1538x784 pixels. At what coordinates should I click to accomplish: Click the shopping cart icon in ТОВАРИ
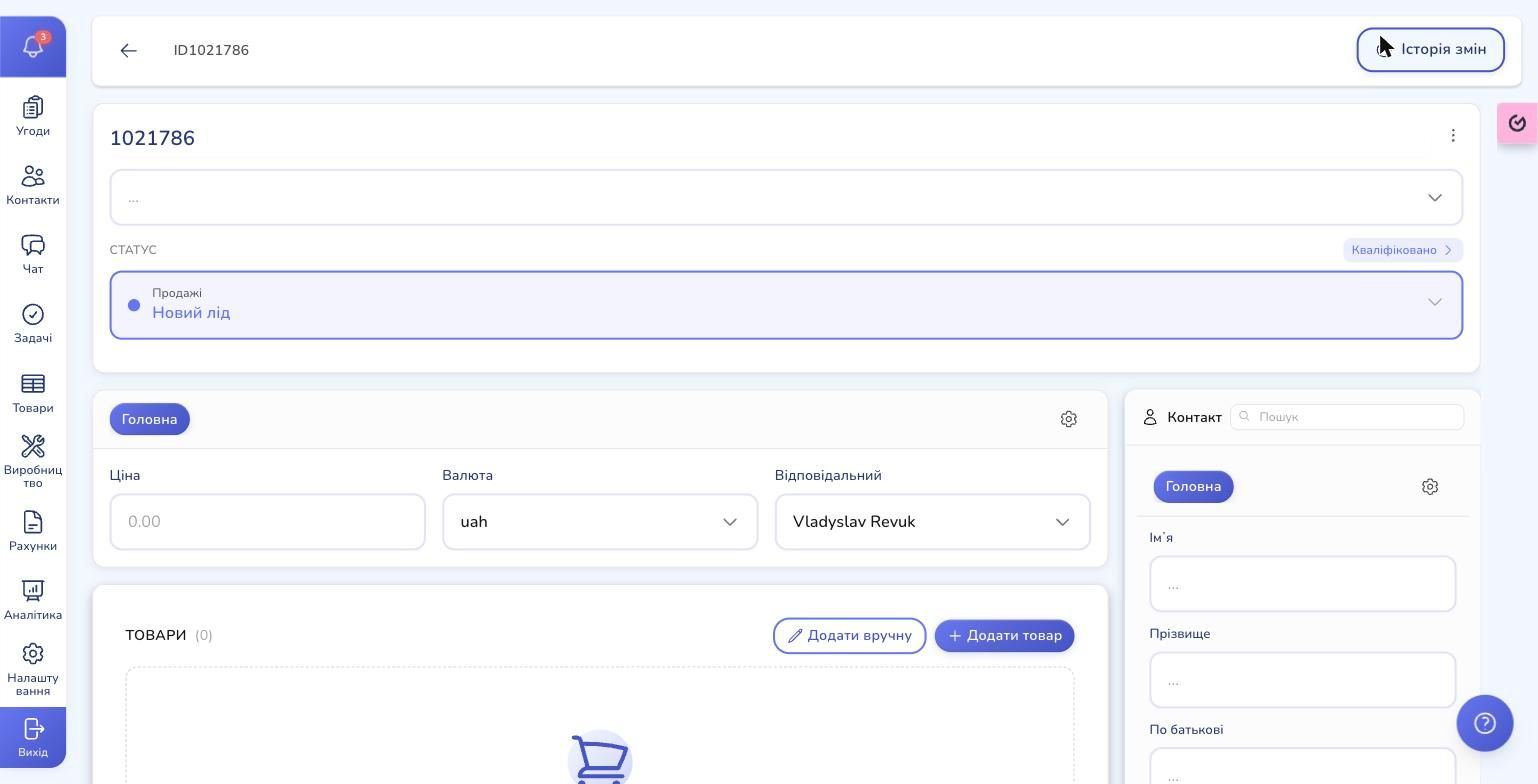pyautogui.click(x=600, y=758)
